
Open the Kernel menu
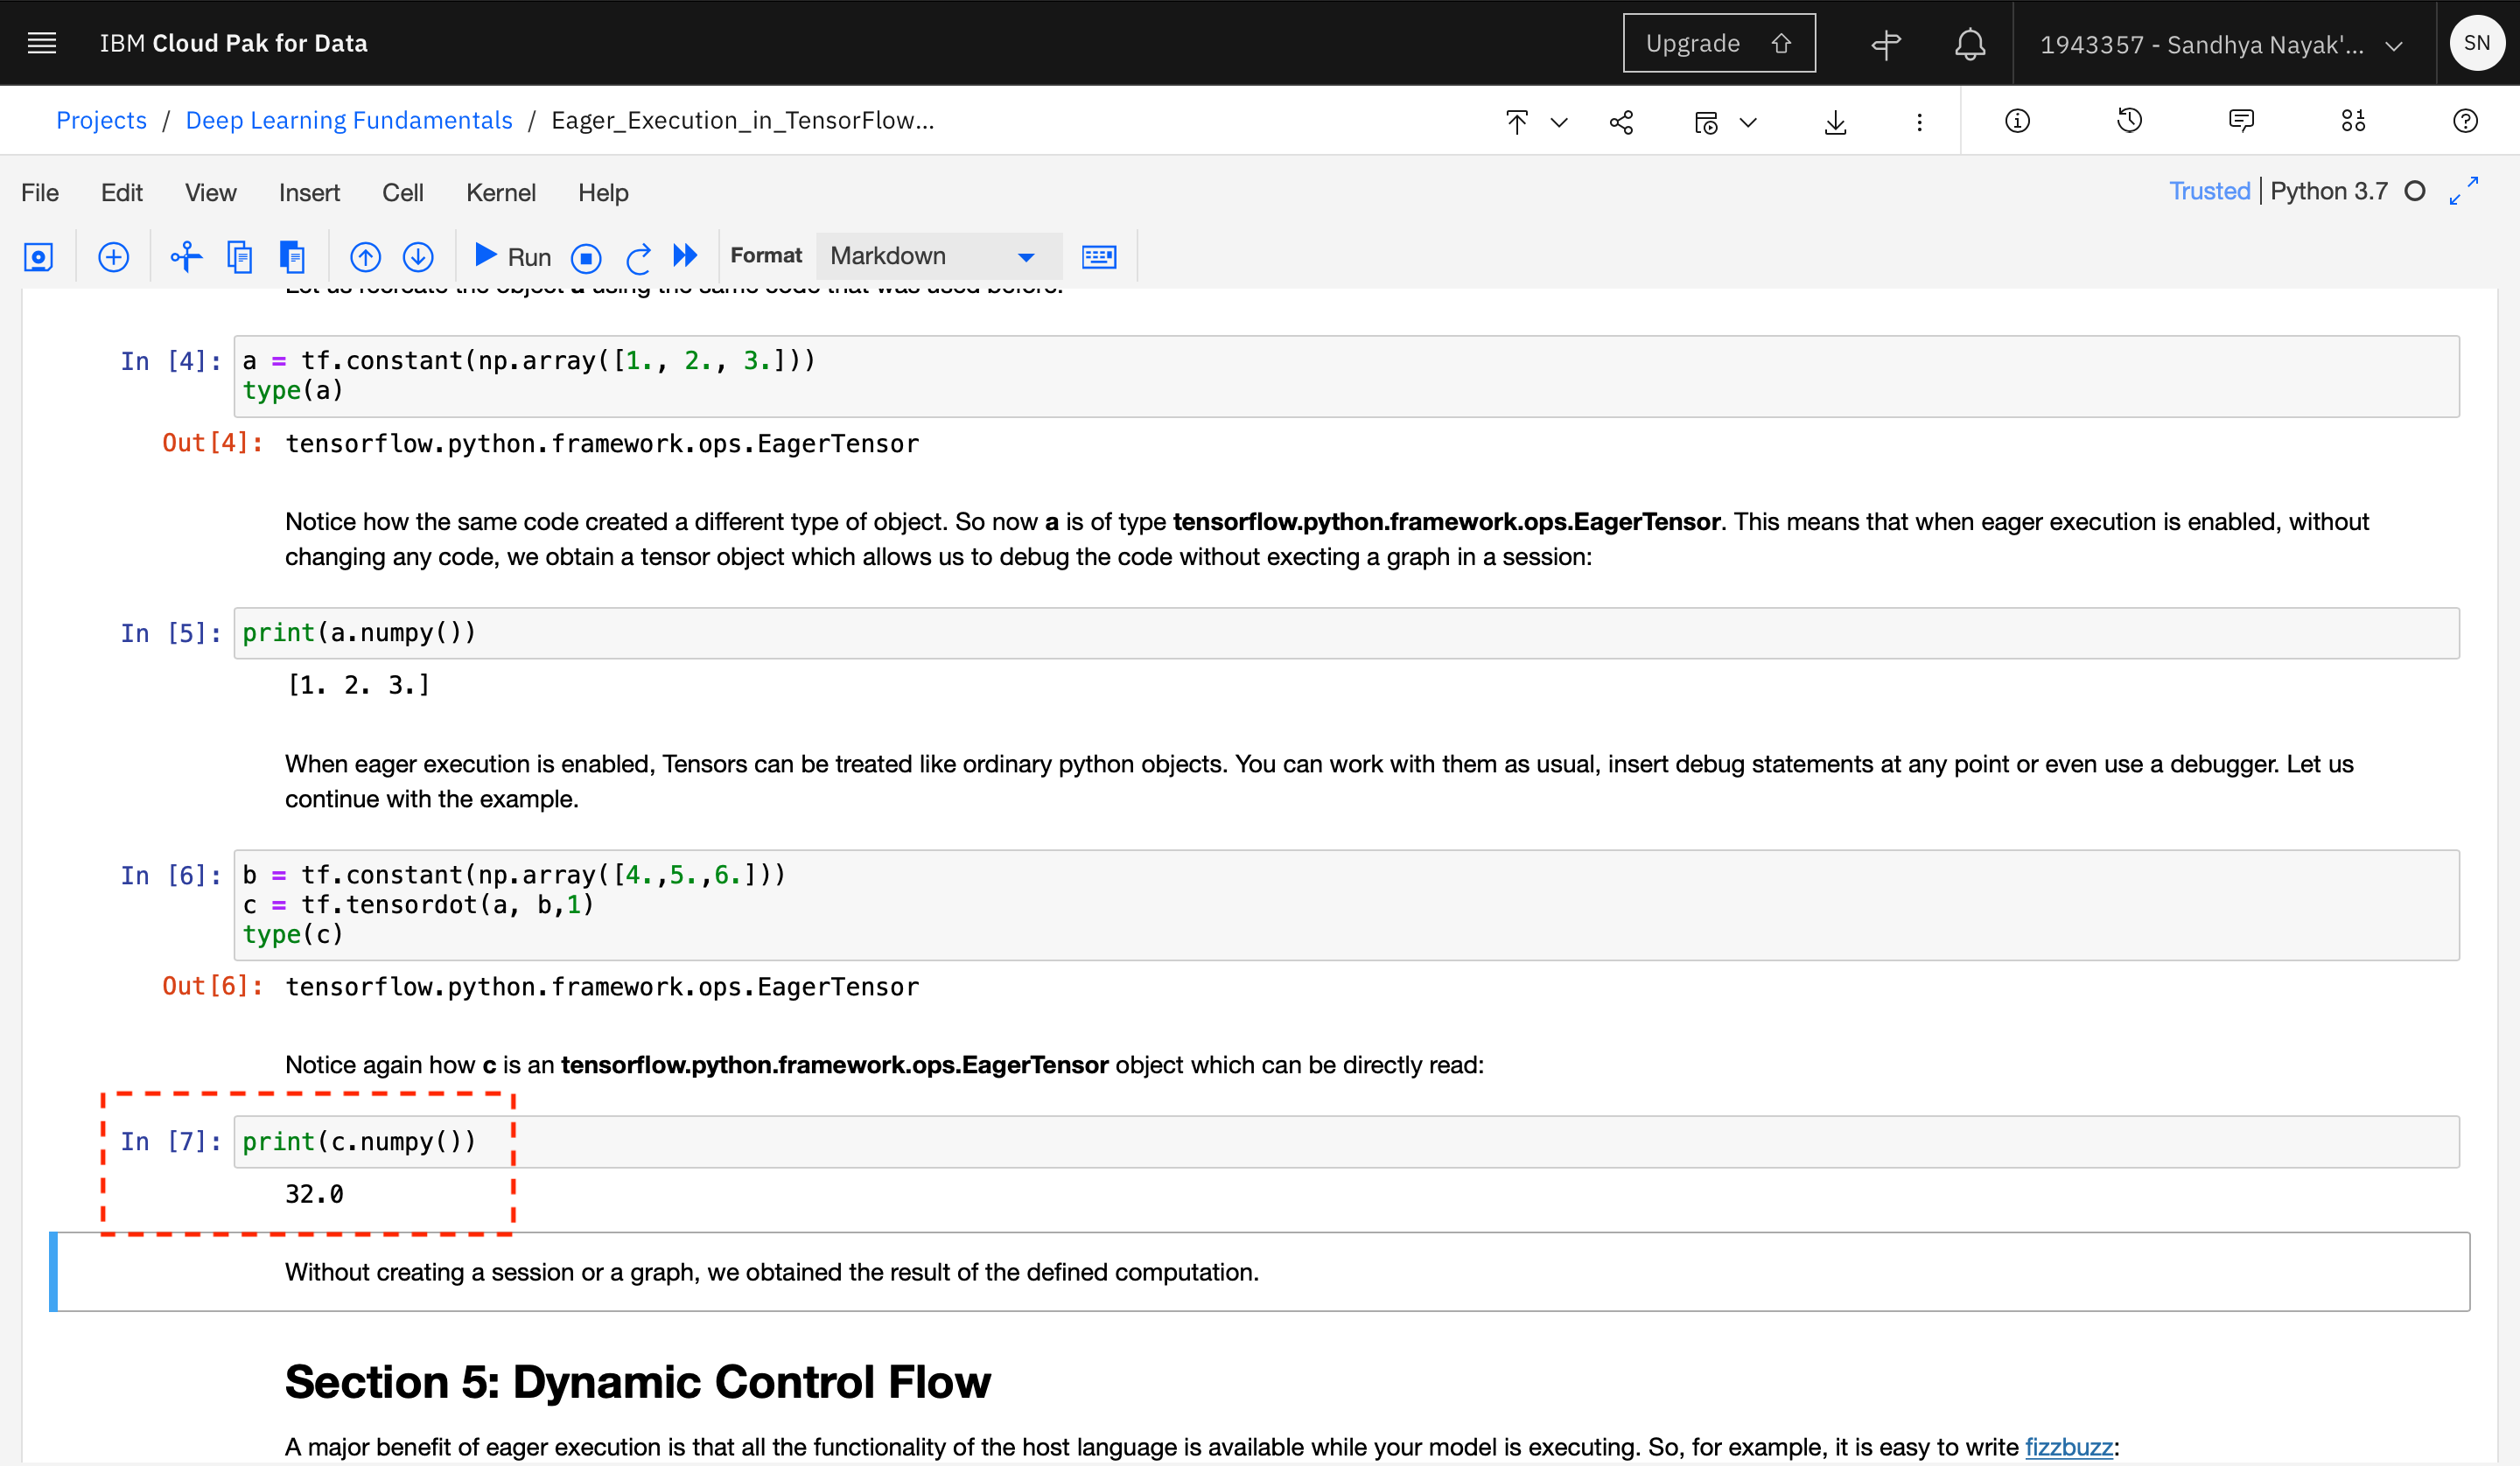(x=501, y=192)
